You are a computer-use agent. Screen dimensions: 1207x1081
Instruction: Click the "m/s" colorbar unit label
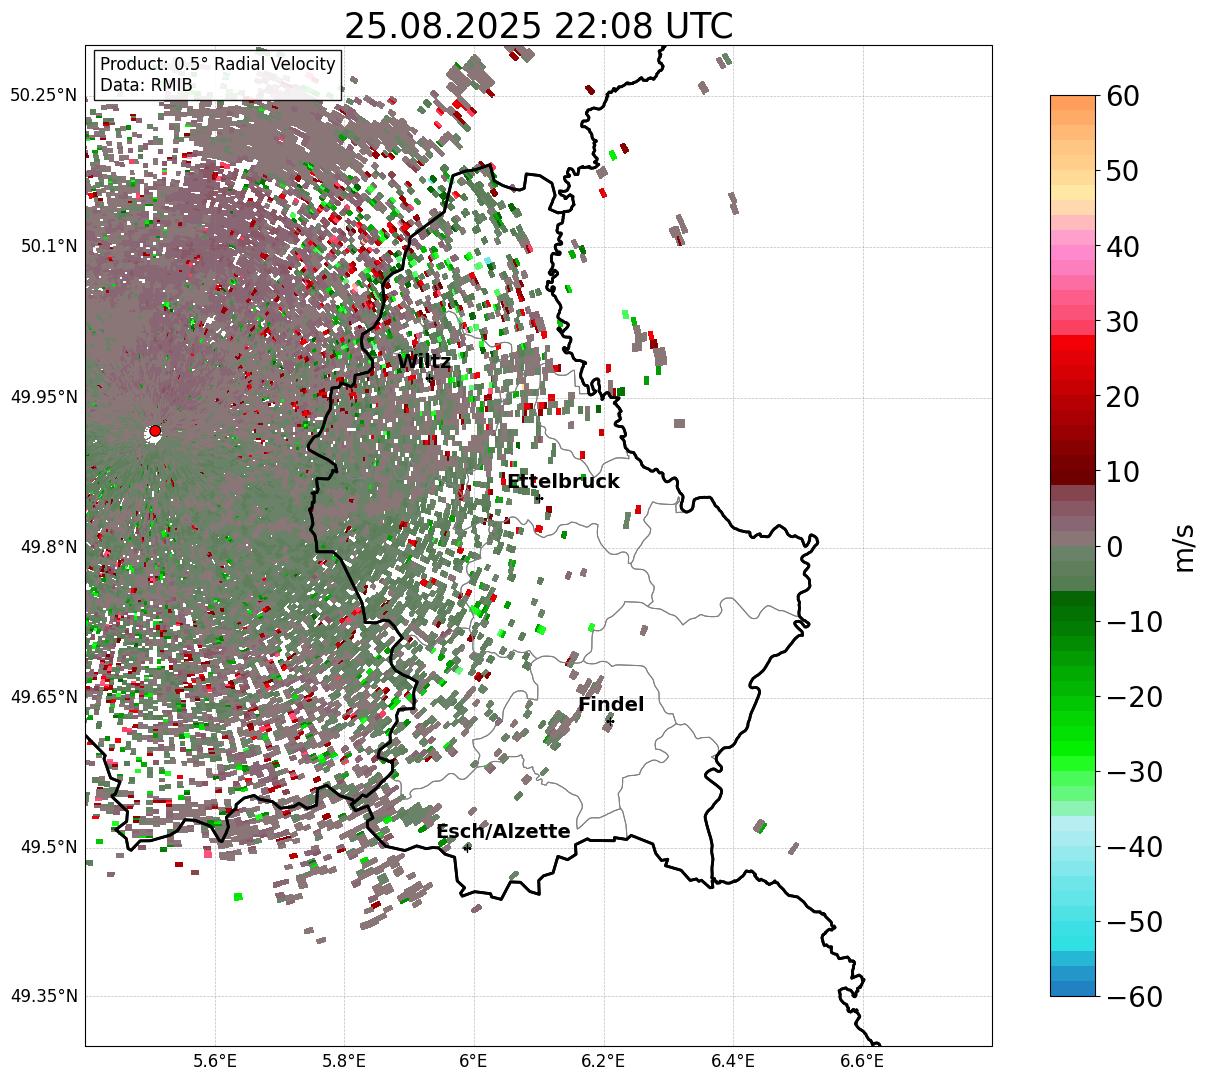point(1185,547)
